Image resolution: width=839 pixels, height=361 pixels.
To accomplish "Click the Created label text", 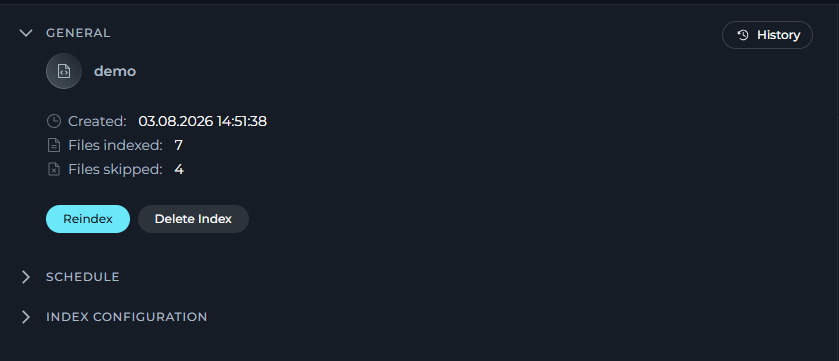I will tap(97, 121).
